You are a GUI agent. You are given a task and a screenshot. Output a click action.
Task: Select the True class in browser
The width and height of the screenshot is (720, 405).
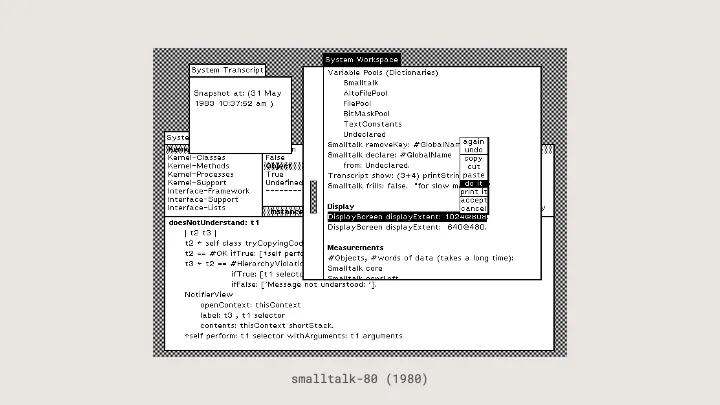275,174
